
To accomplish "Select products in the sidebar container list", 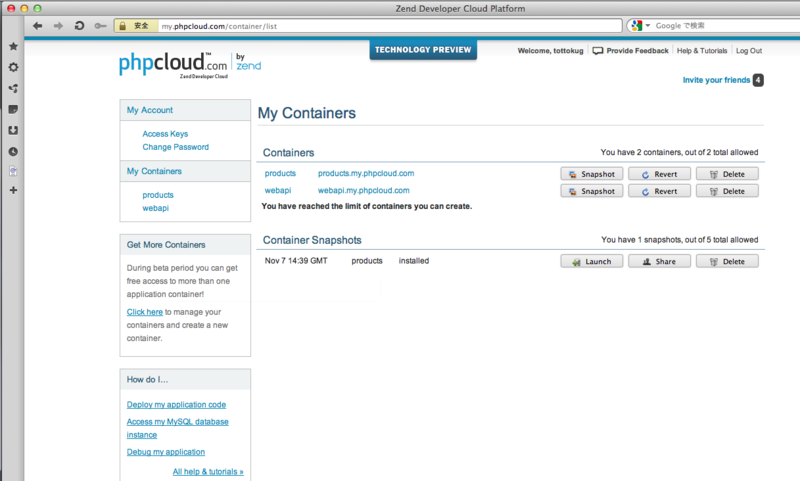I will pos(158,195).
